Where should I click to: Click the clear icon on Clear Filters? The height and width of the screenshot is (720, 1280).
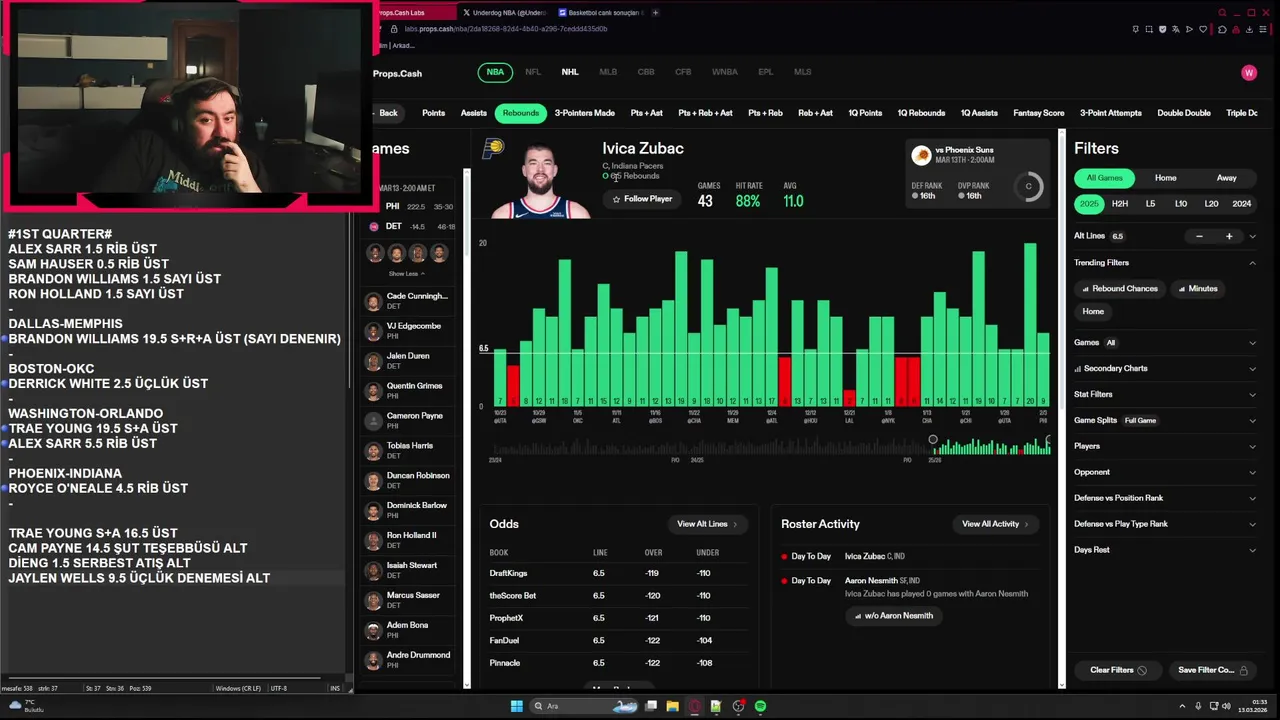1142,670
